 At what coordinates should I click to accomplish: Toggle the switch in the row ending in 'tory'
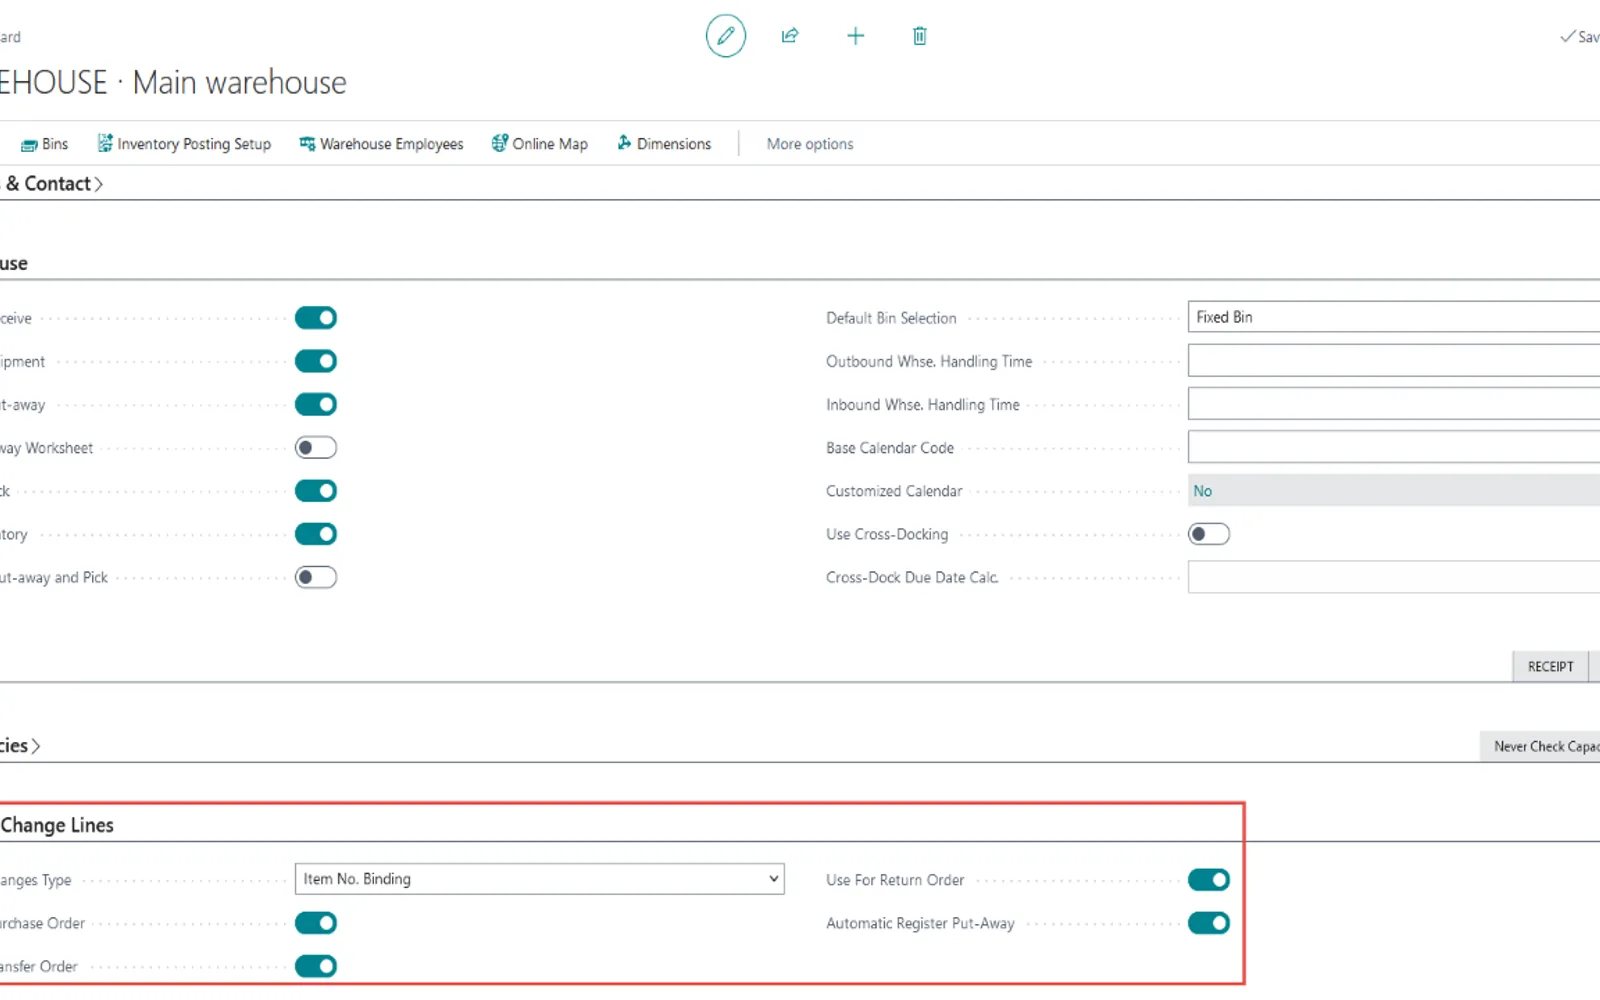316,534
